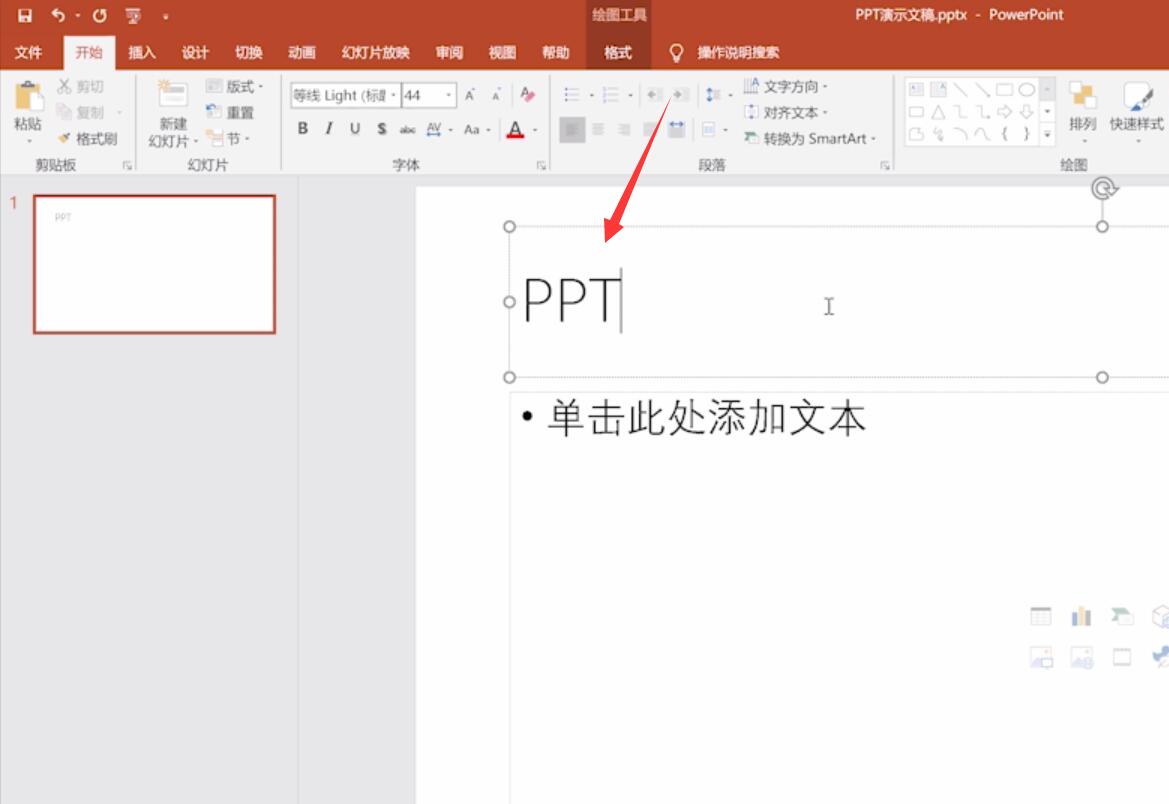Click the bulleted list icon
The height and width of the screenshot is (804, 1169).
coord(572,95)
